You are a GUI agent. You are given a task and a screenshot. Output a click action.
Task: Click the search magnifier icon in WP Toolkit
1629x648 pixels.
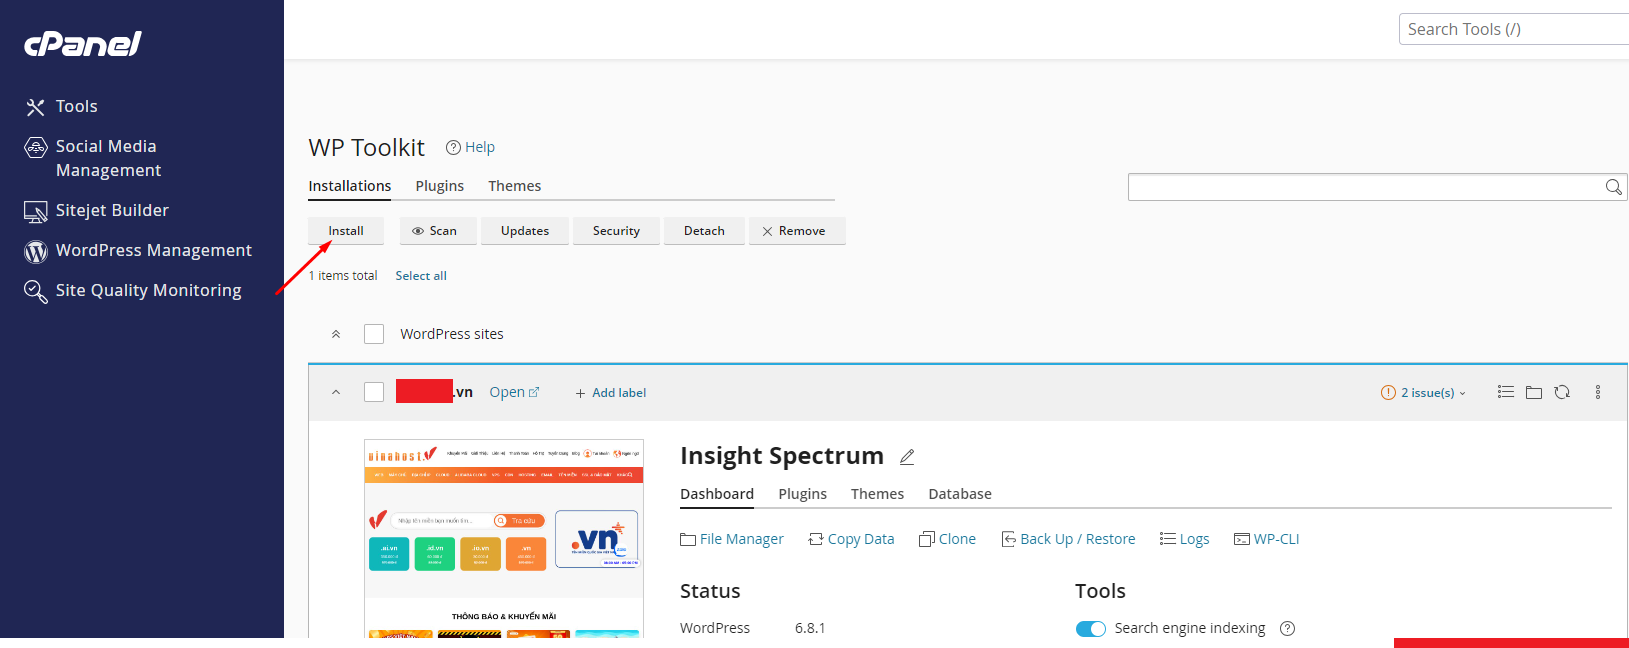(1613, 187)
